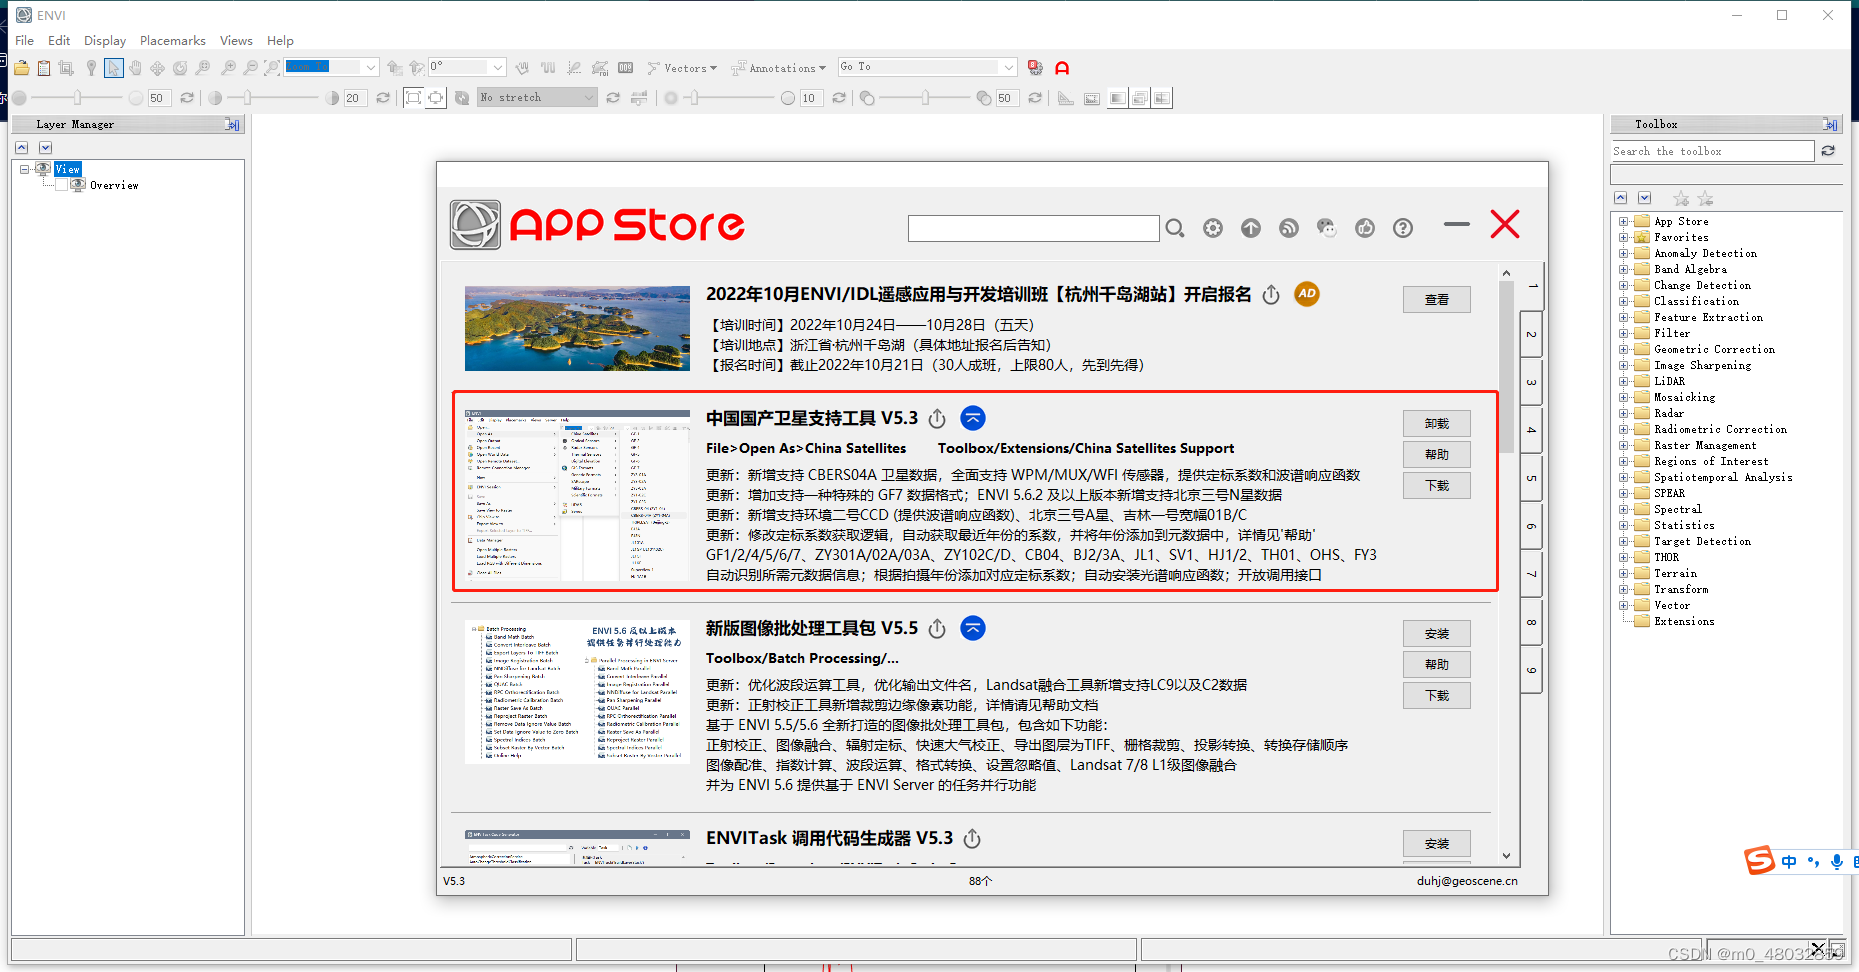Select the App Store toolbox folder
Screen dimensions: 1859x972
coord(1681,221)
